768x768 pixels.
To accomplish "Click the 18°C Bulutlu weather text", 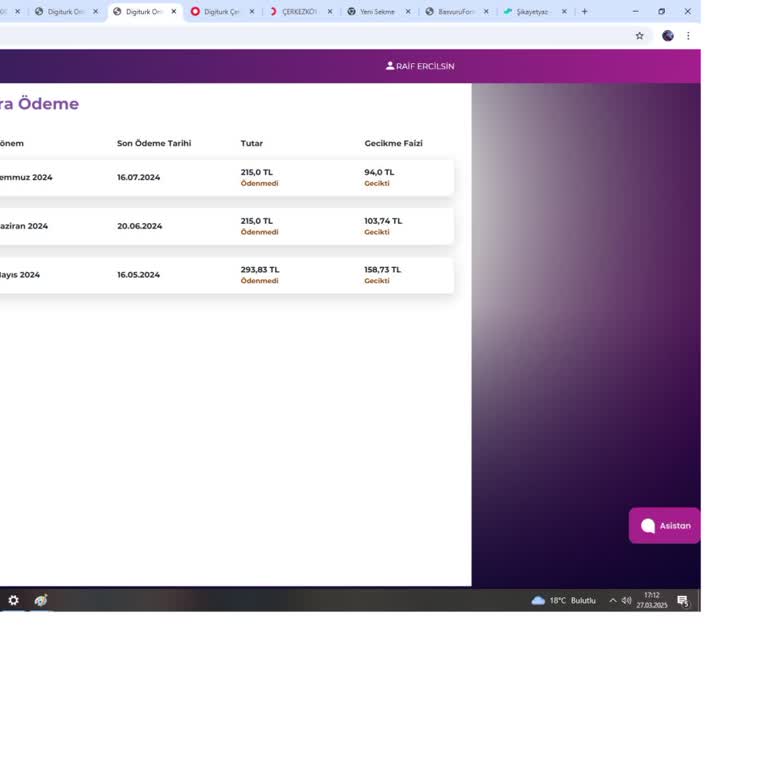I will click(573, 600).
